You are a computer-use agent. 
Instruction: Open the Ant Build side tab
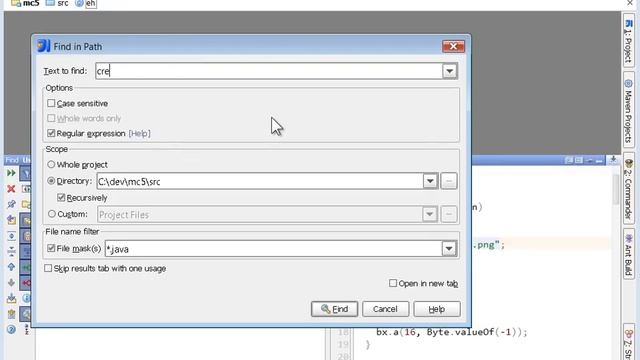(629, 255)
